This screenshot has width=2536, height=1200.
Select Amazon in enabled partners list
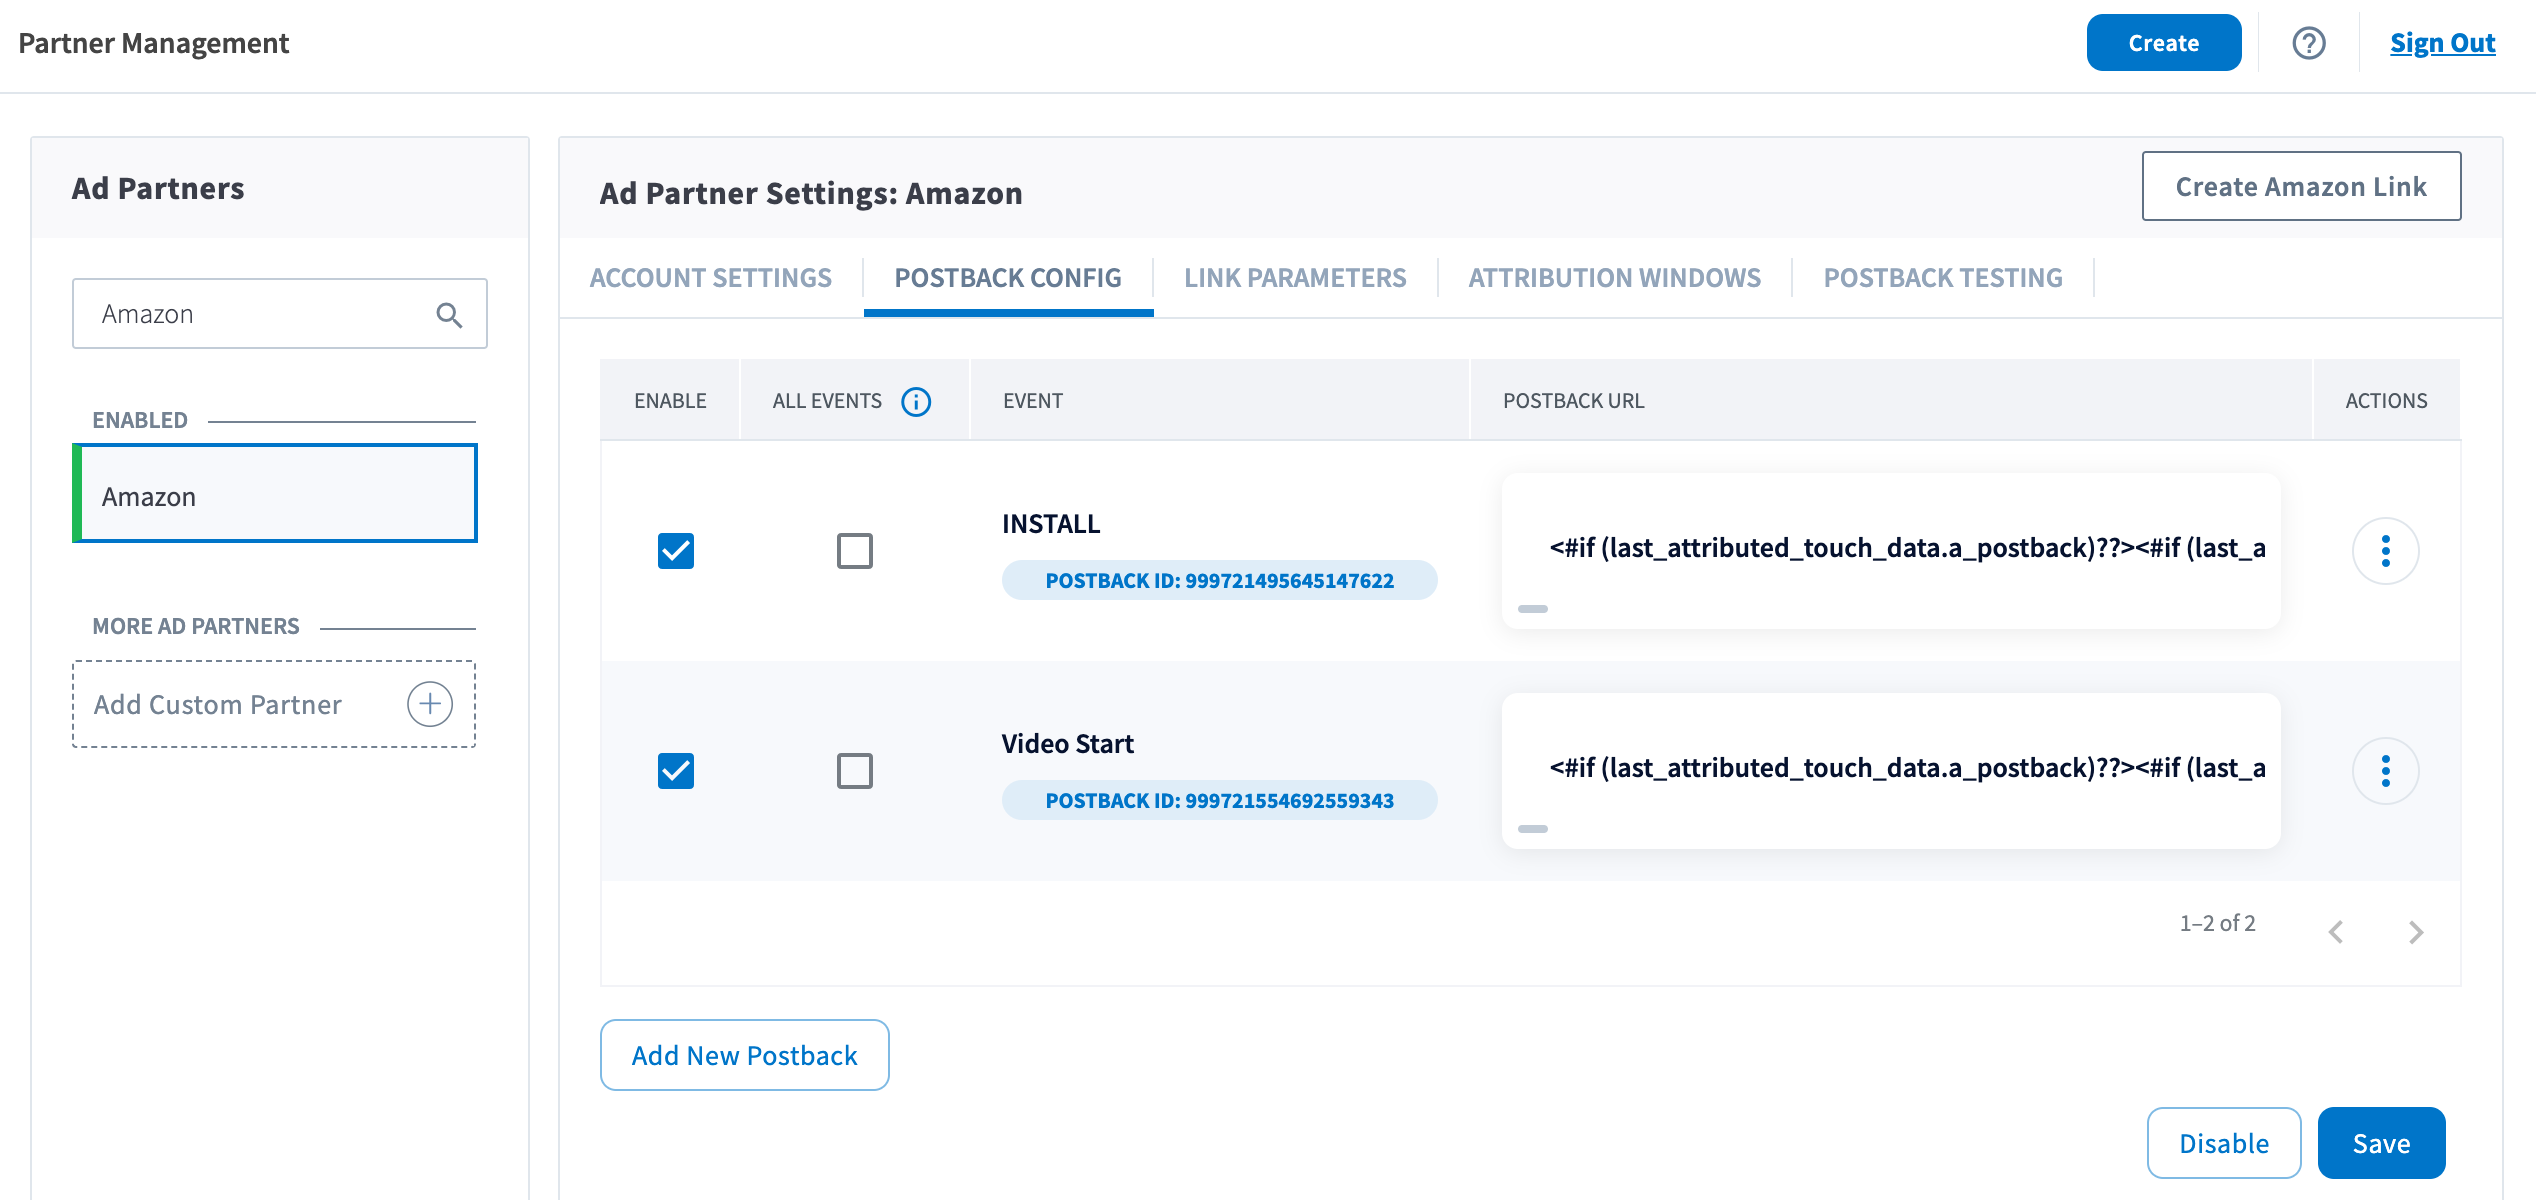click(x=276, y=495)
